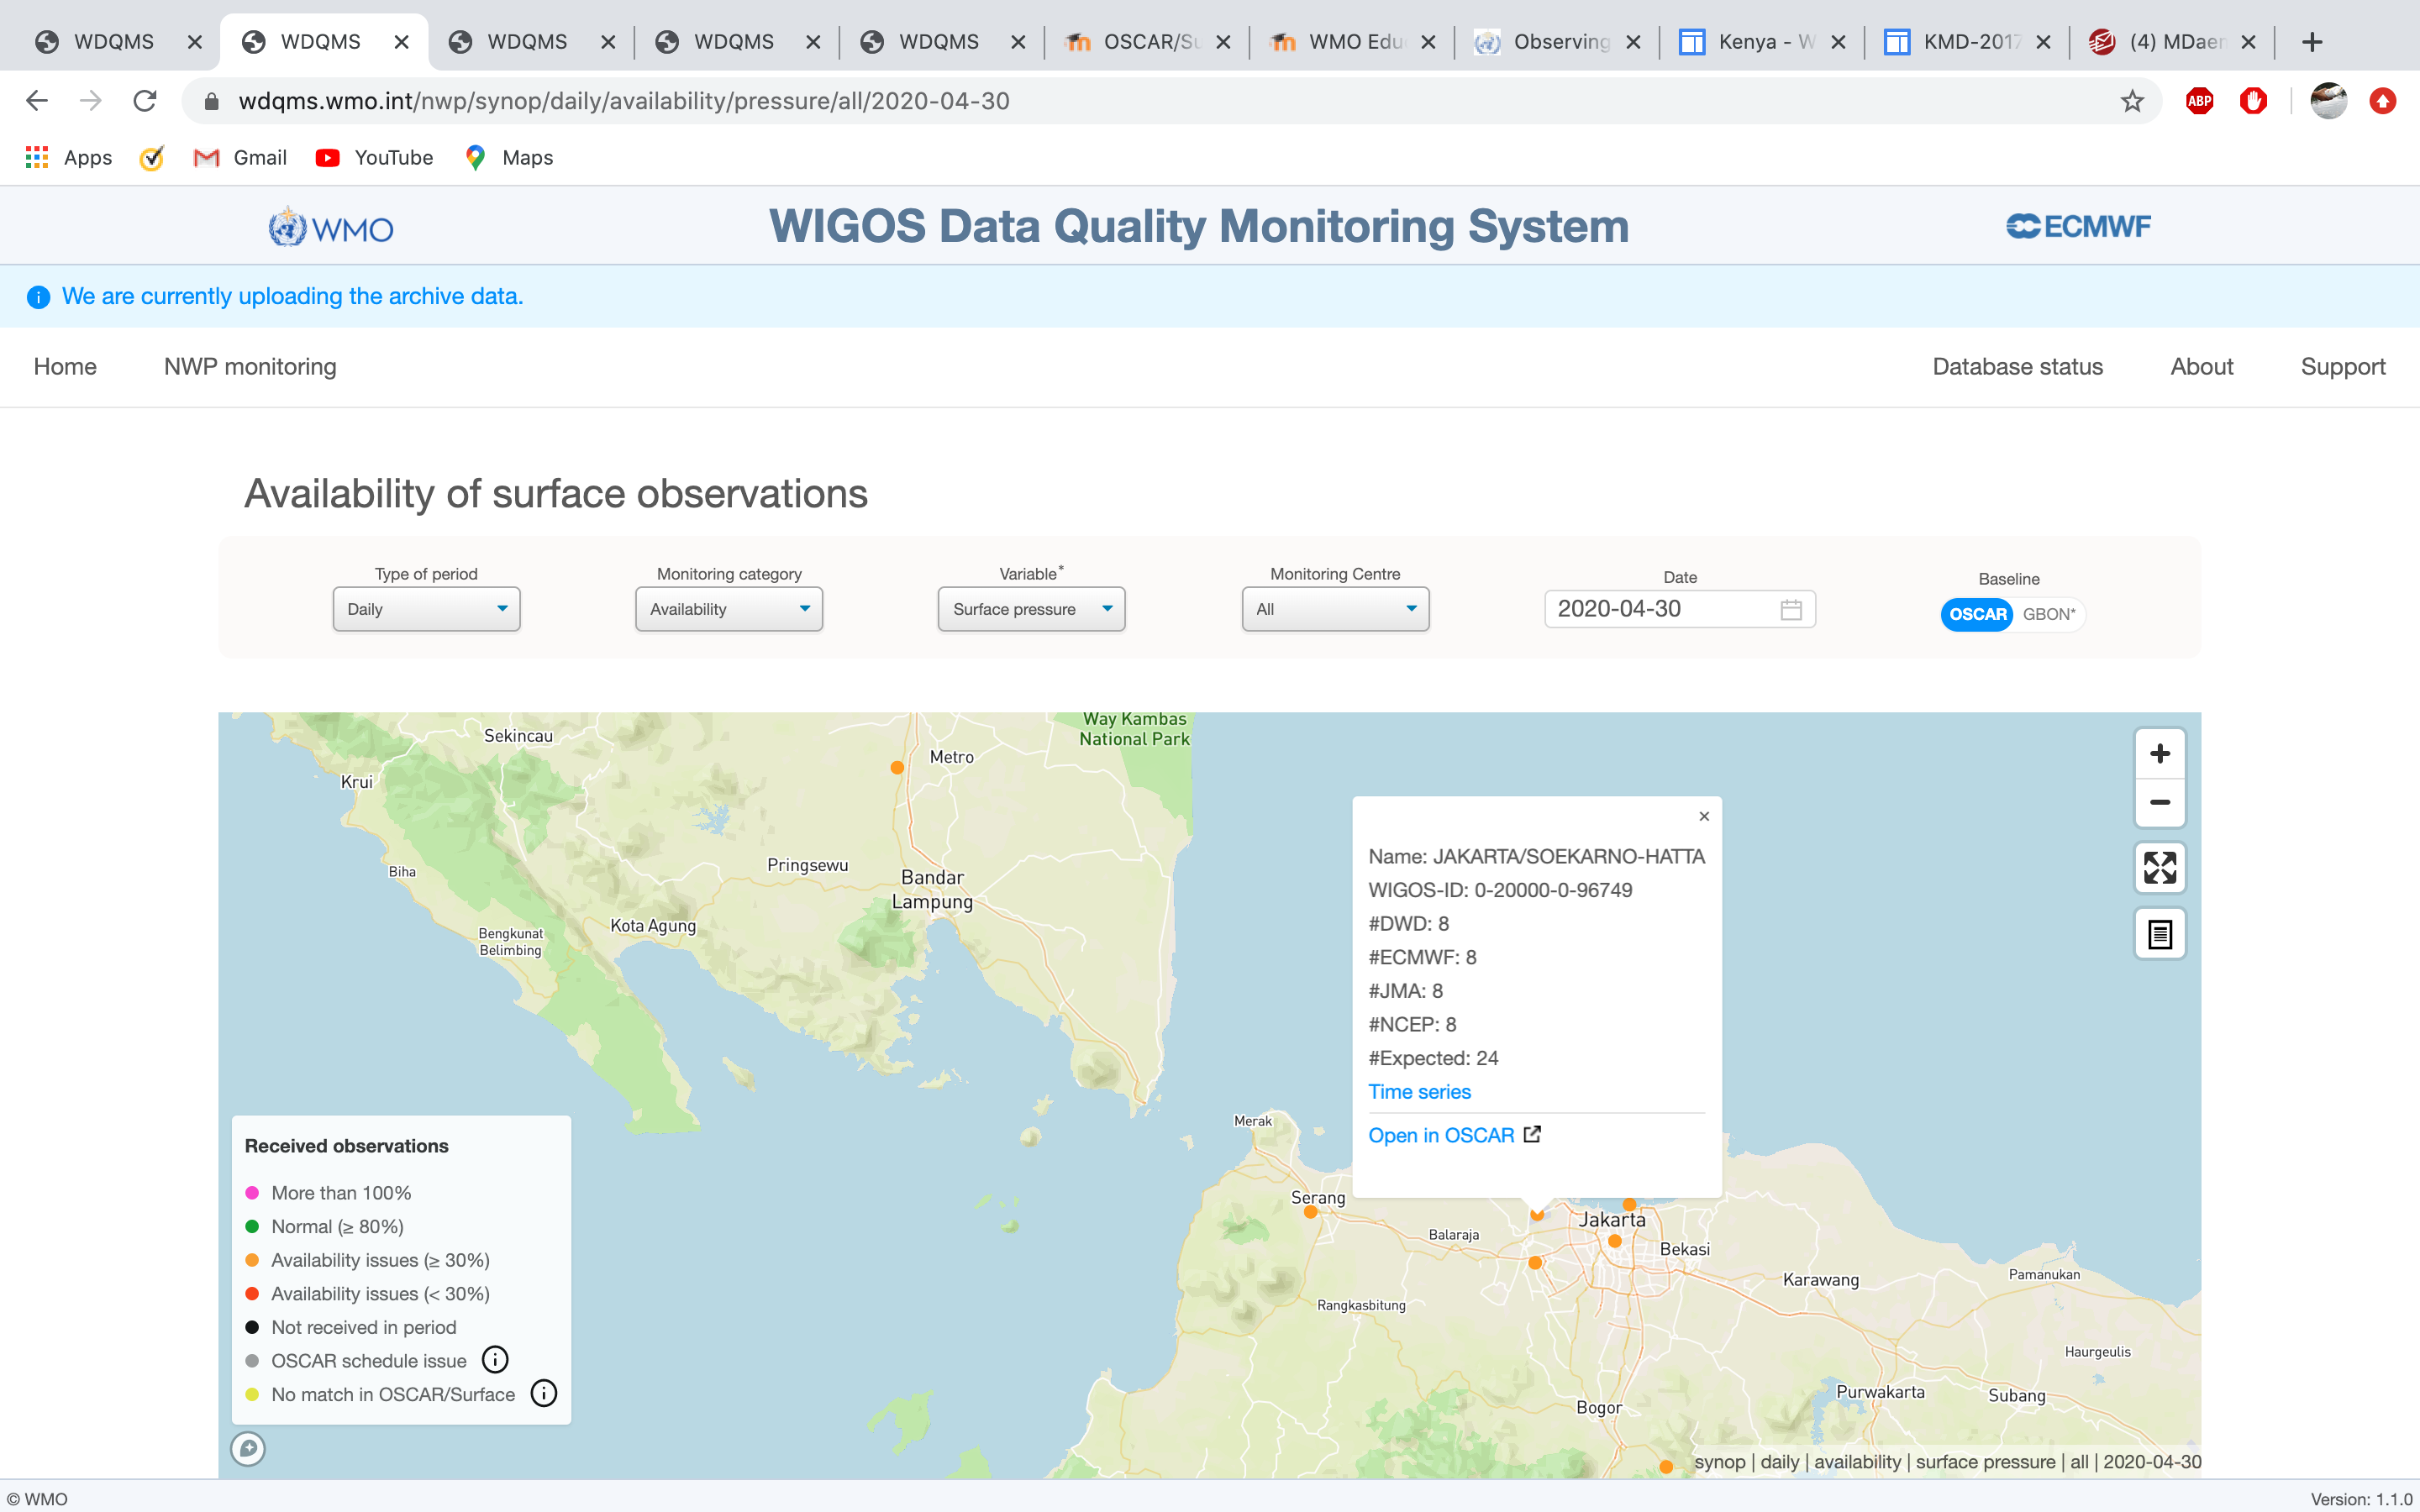
Task: Expand the Type of period dropdown
Action: pyautogui.click(x=427, y=609)
